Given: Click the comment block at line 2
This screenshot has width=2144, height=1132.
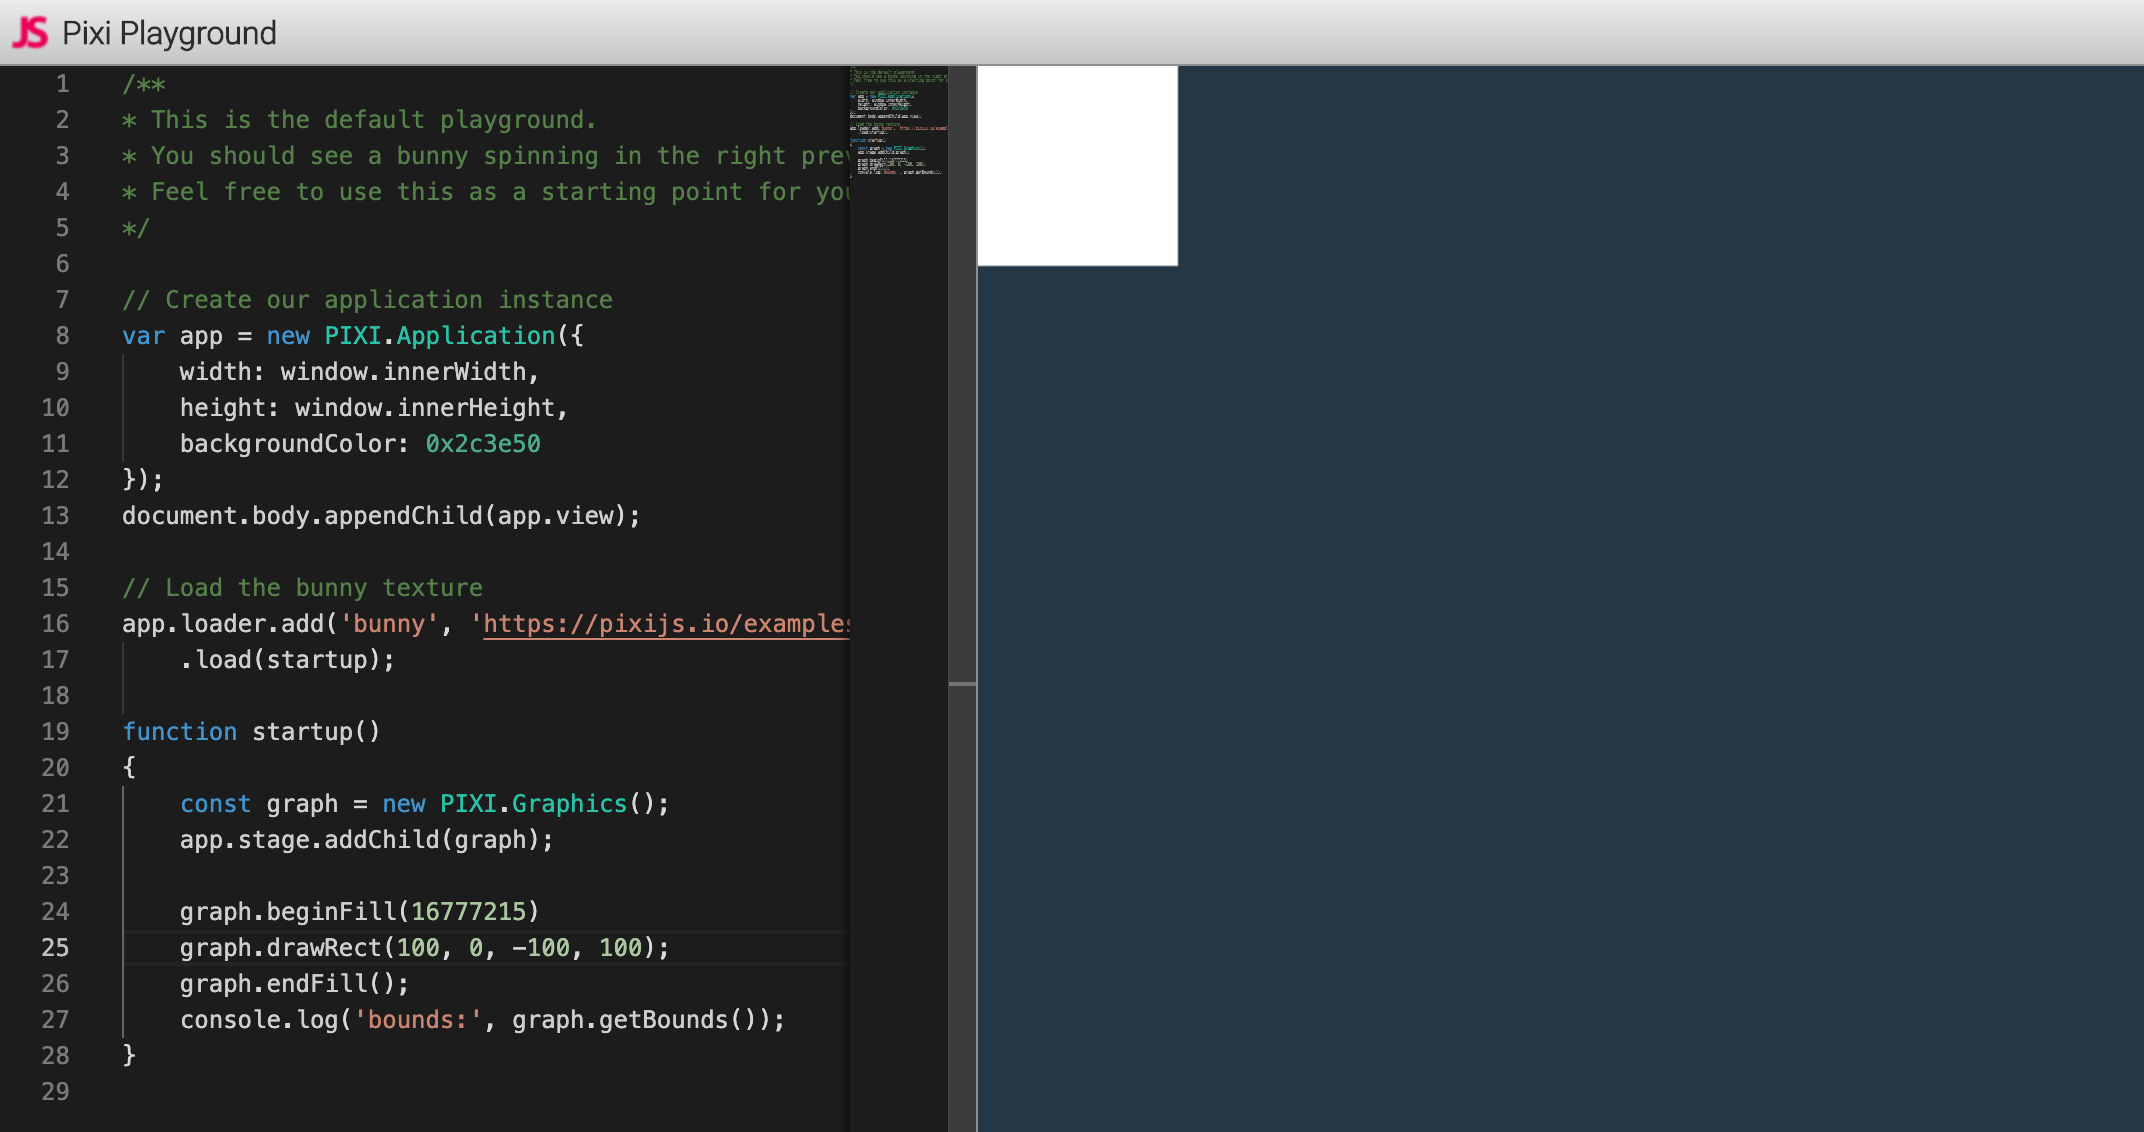Looking at the screenshot, I should pos(360,119).
